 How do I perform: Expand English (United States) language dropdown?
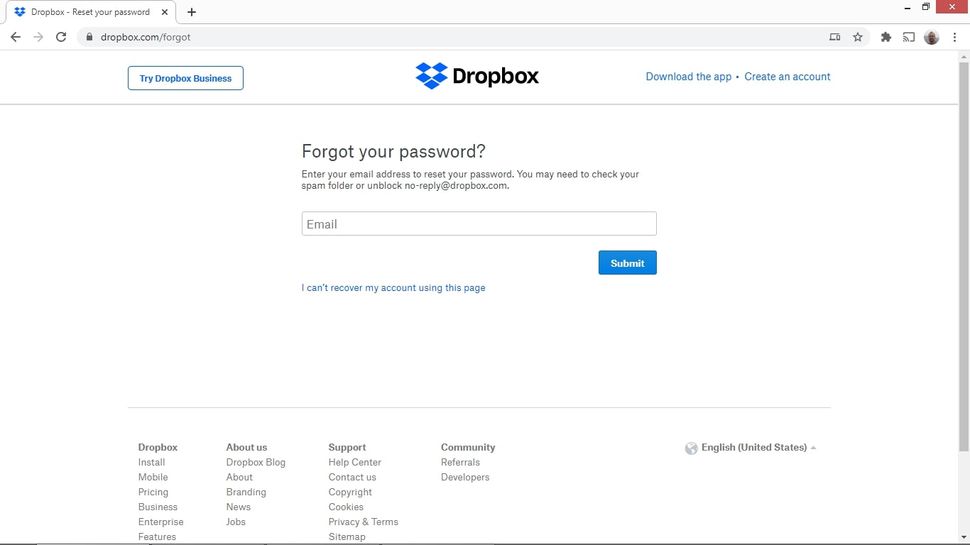click(x=758, y=447)
